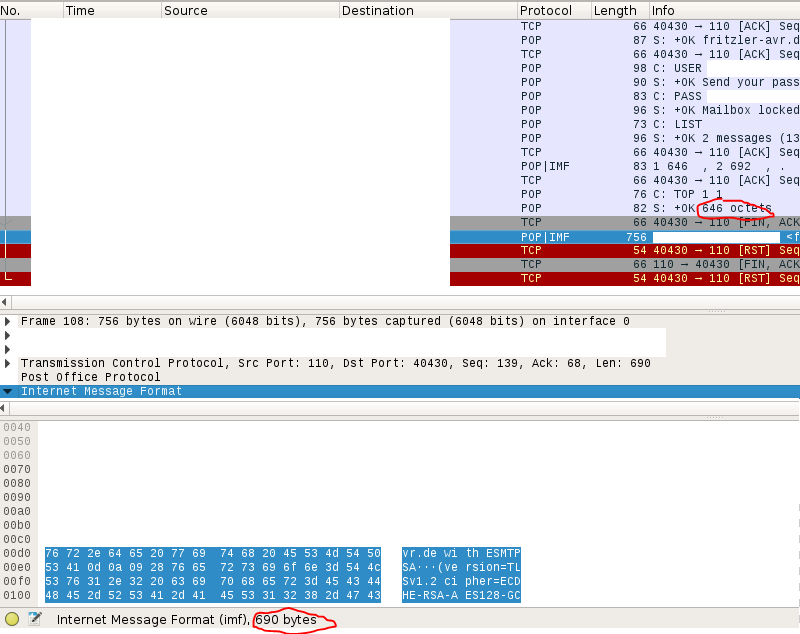800x634 pixels.
Task: Click the packet list horizontal scrollbar left arrow
Action: pyautogui.click(x=5, y=302)
